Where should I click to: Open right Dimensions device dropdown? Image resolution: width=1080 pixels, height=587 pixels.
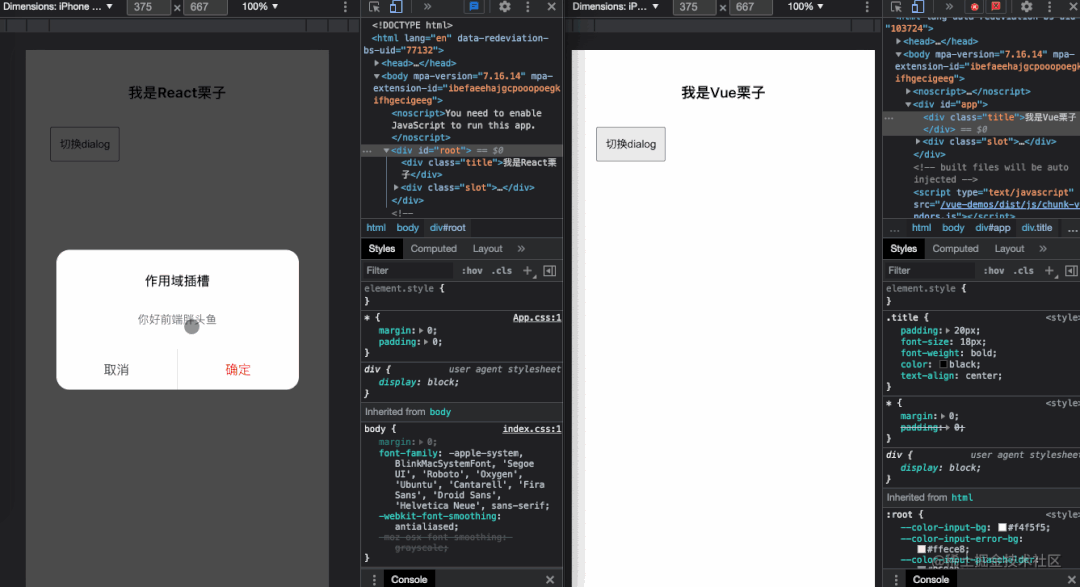coord(616,7)
